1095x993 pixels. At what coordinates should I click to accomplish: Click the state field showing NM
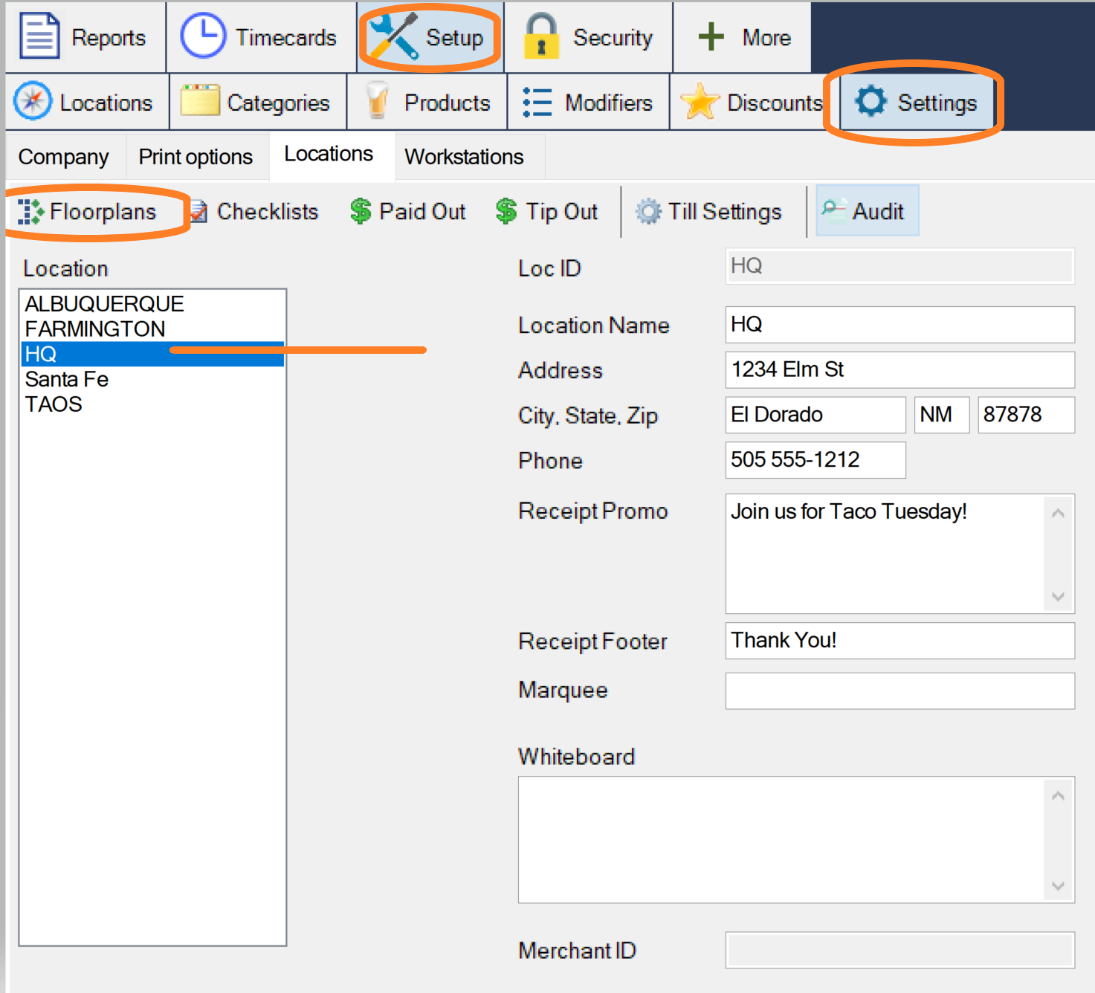[941, 415]
